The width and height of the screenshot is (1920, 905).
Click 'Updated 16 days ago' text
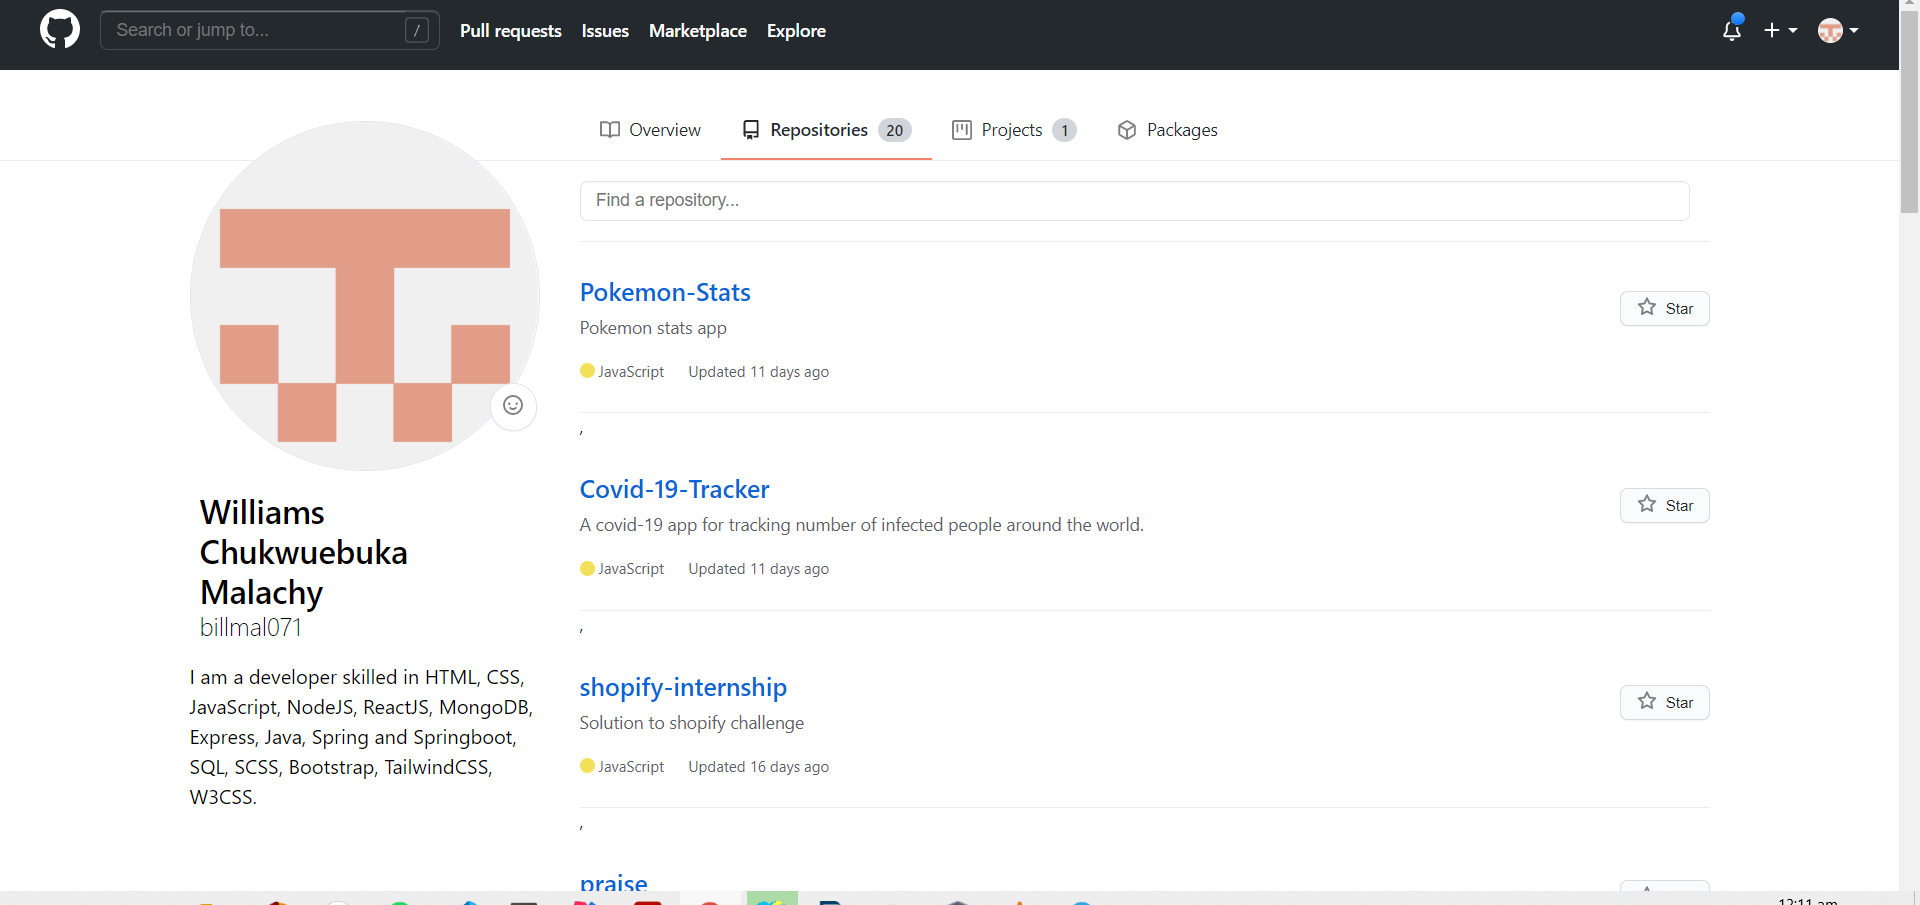(759, 767)
